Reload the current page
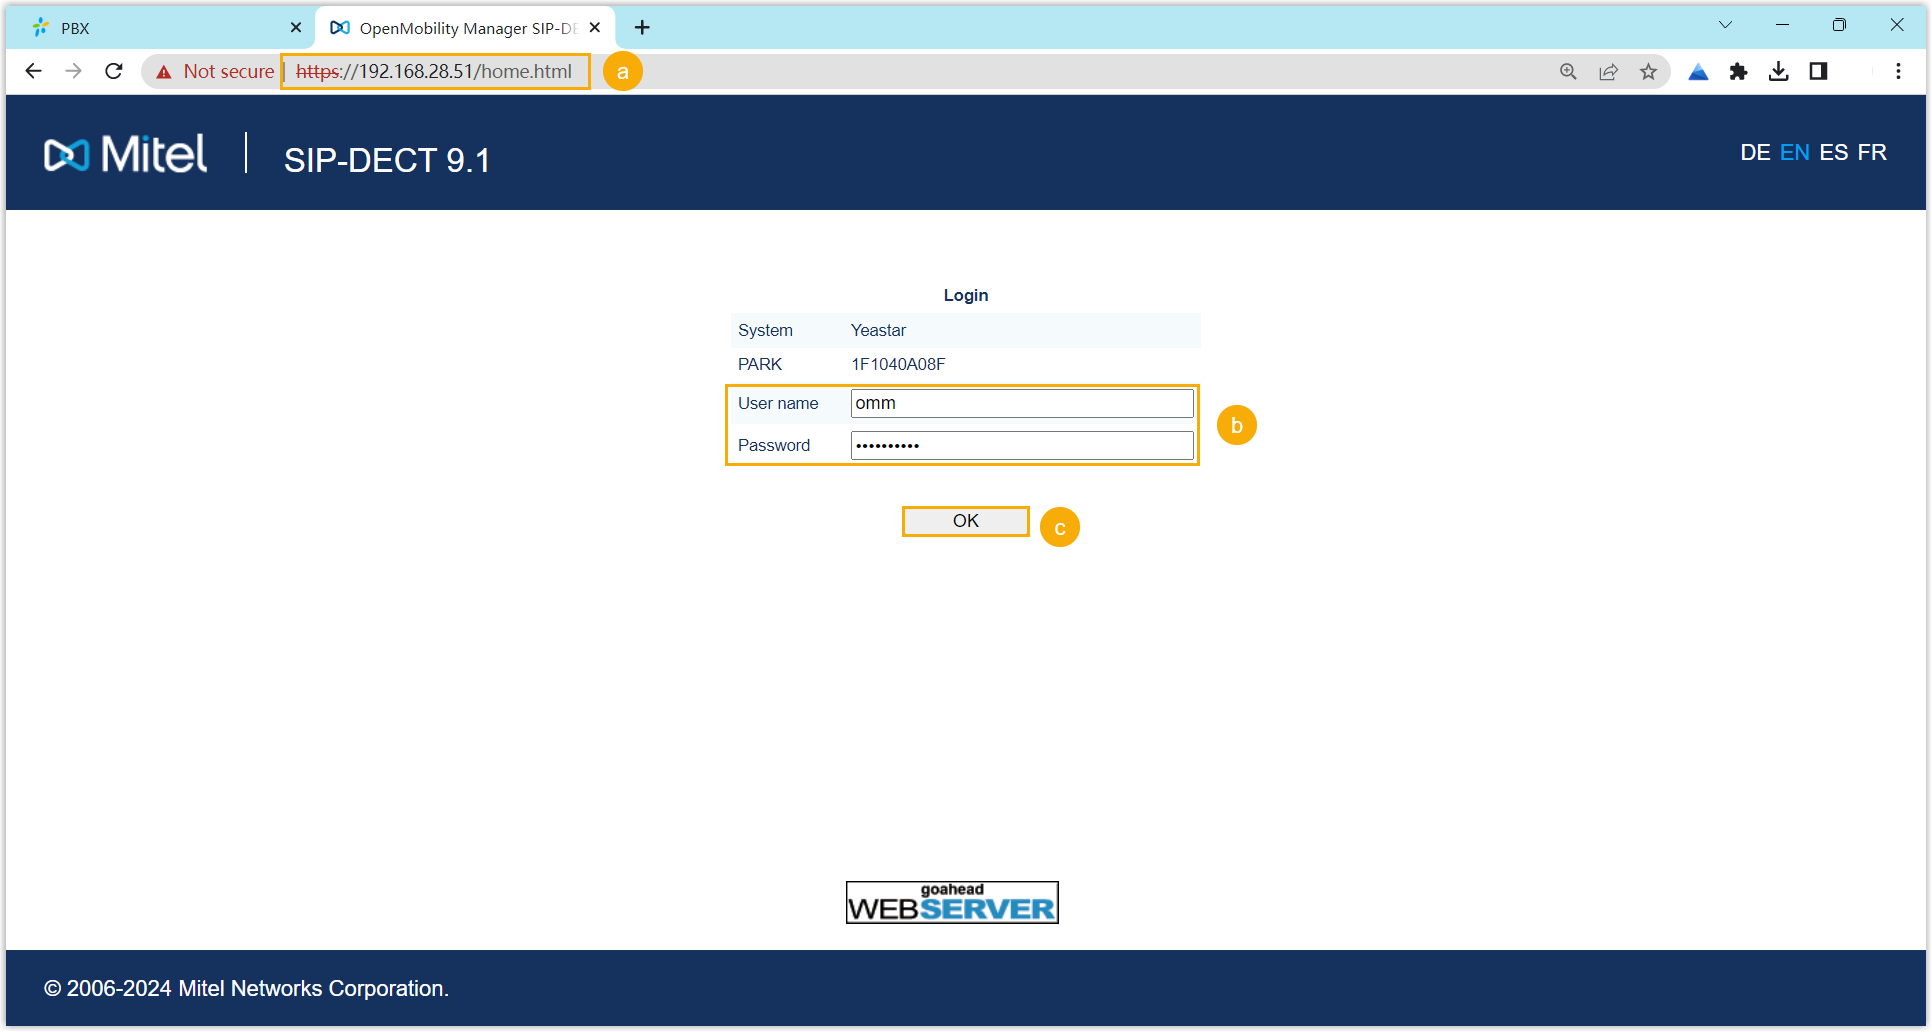Viewport: 1932px width, 1032px height. [114, 71]
